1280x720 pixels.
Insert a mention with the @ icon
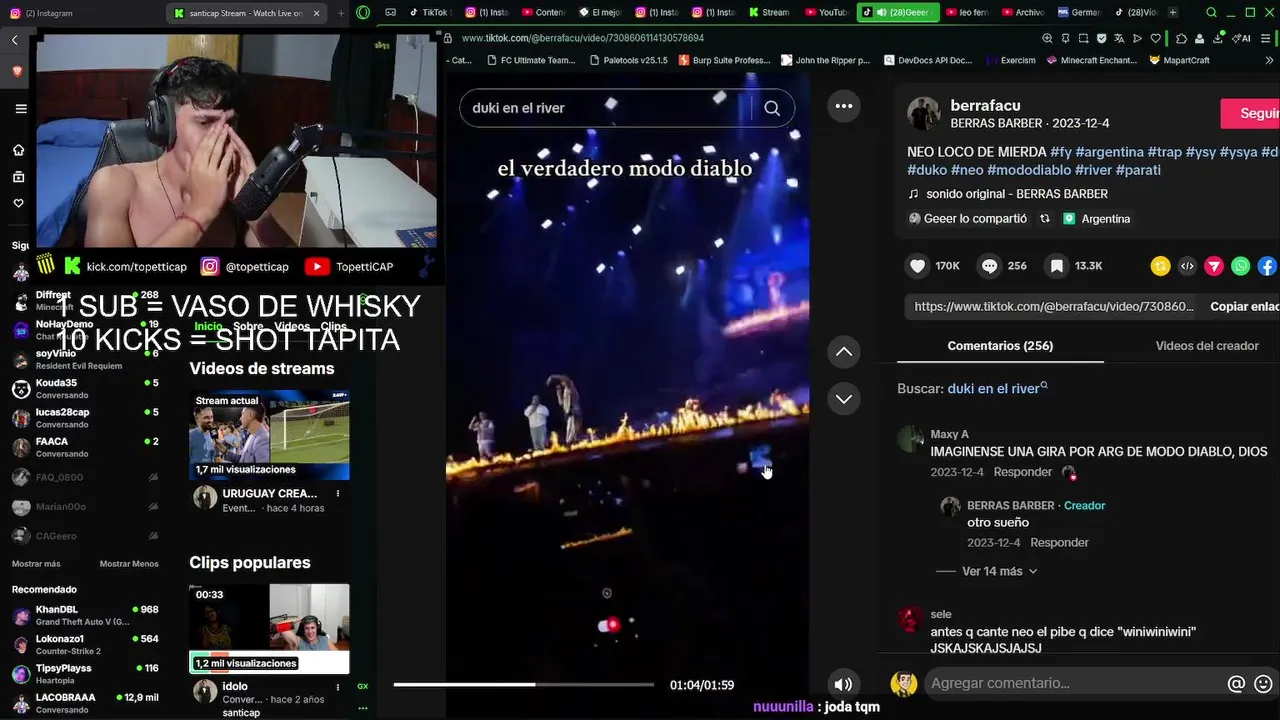click(1236, 684)
